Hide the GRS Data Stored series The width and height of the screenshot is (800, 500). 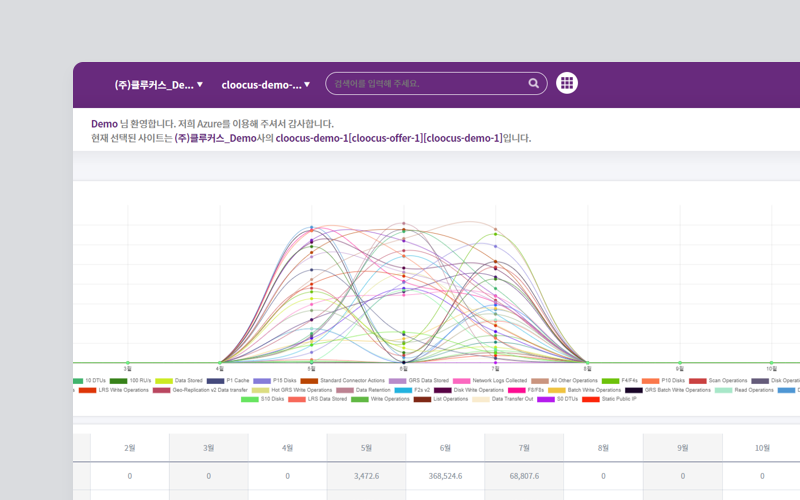(426, 381)
